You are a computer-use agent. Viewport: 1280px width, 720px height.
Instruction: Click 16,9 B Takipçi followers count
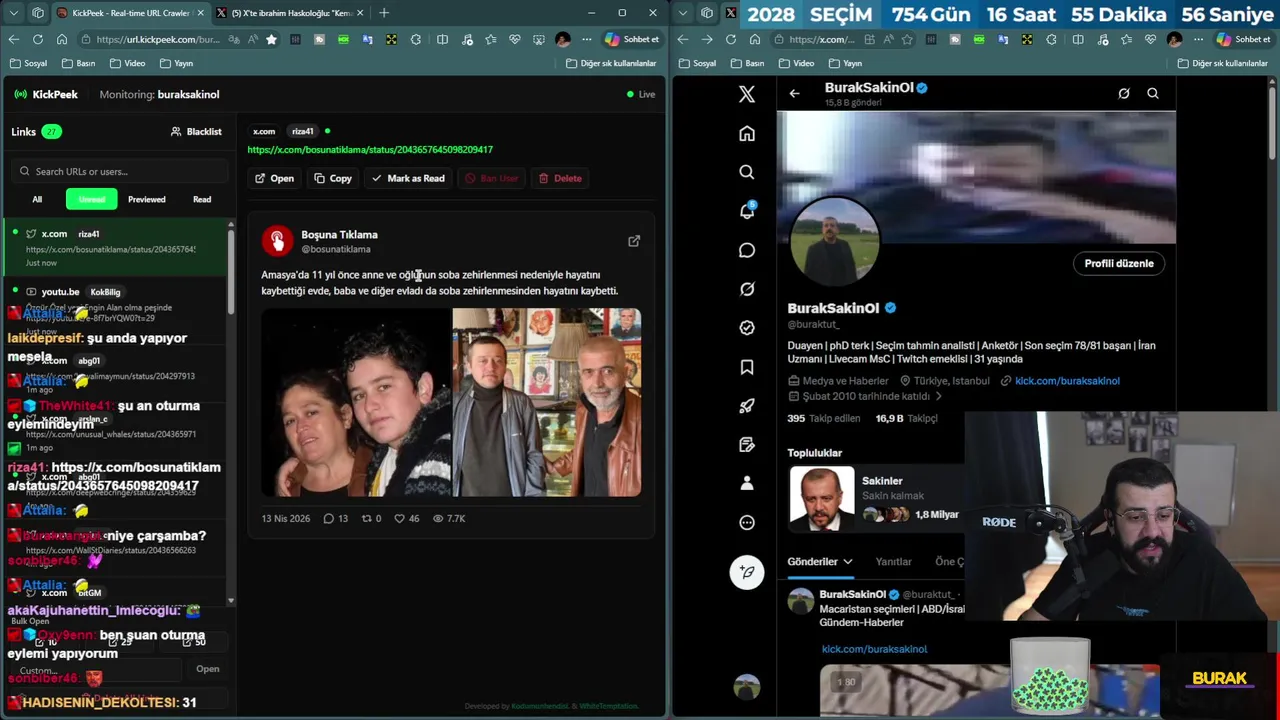pyautogui.click(x=907, y=419)
